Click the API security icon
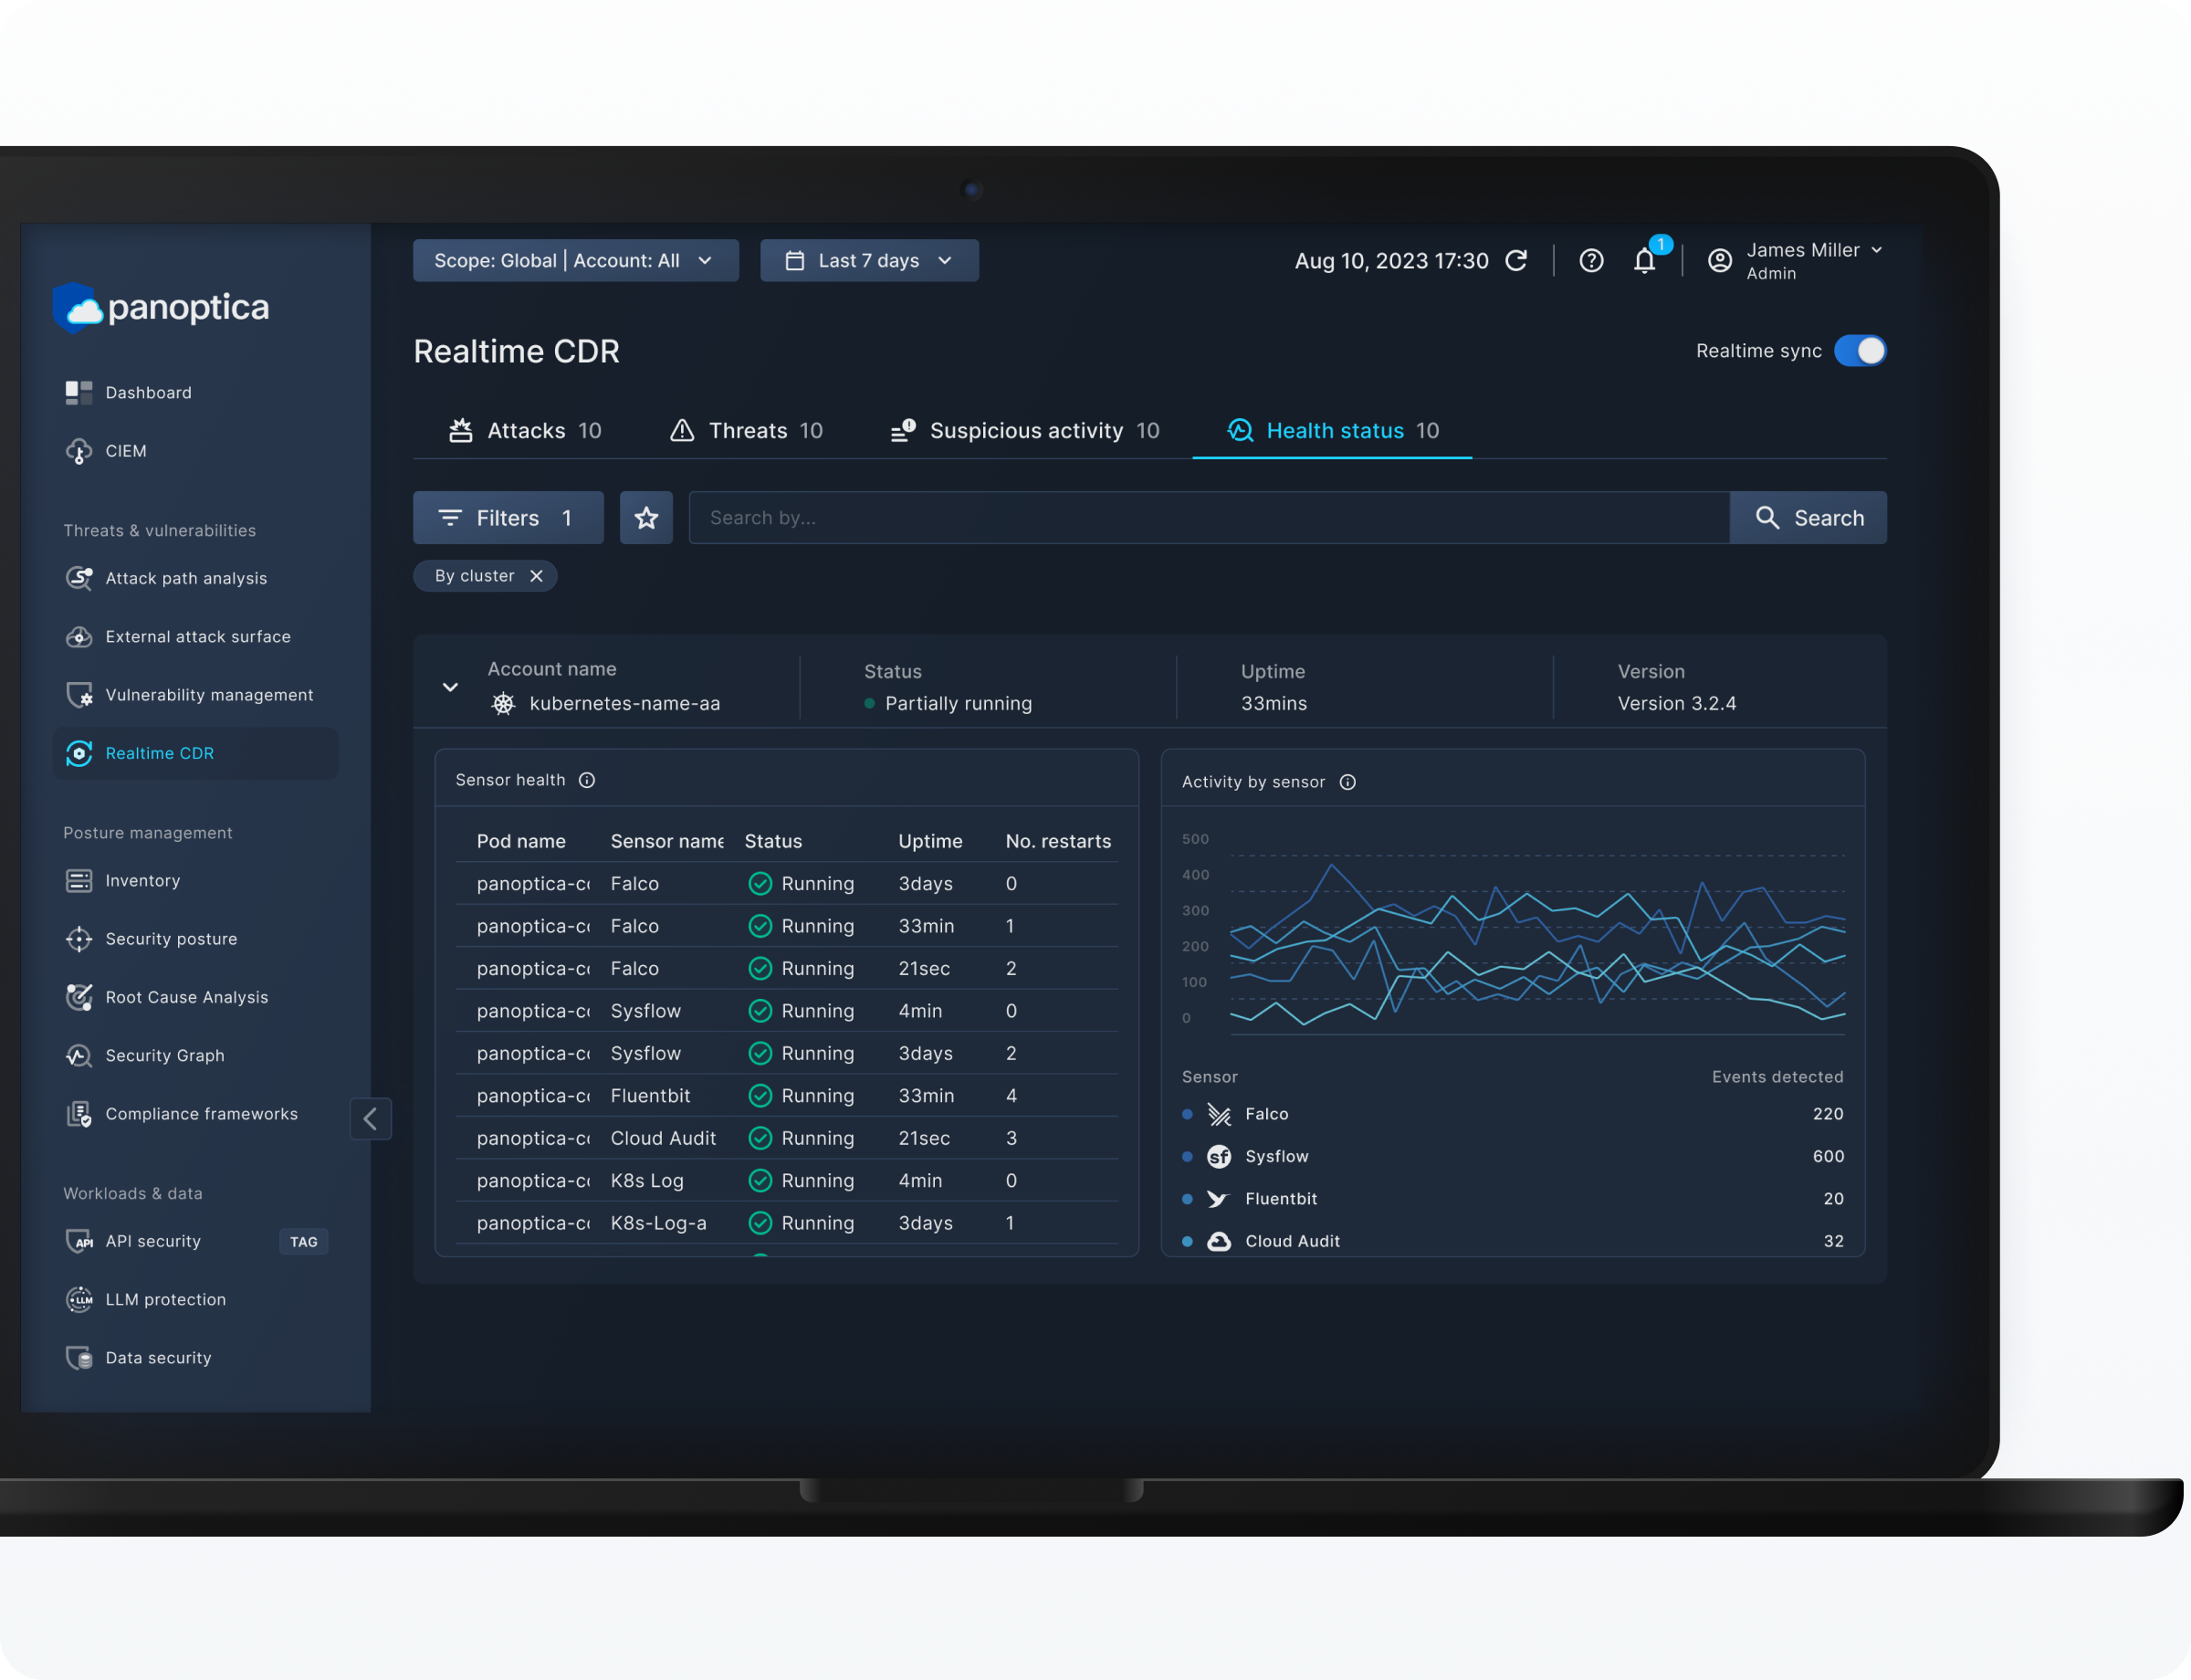The height and width of the screenshot is (1680, 2191). pyautogui.click(x=79, y=1241)
